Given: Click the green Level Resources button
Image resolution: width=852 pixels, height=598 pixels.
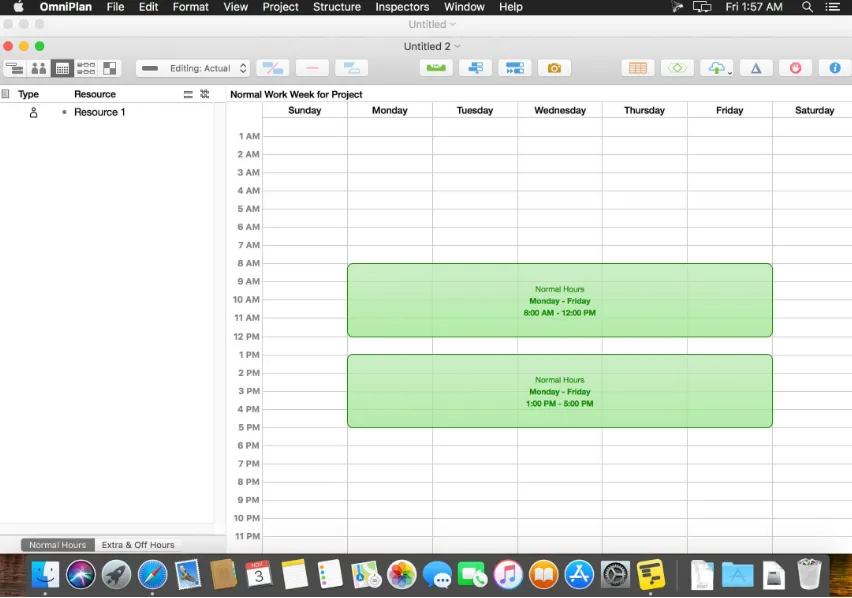Looking at the screenshot, I should coord(436,68).
